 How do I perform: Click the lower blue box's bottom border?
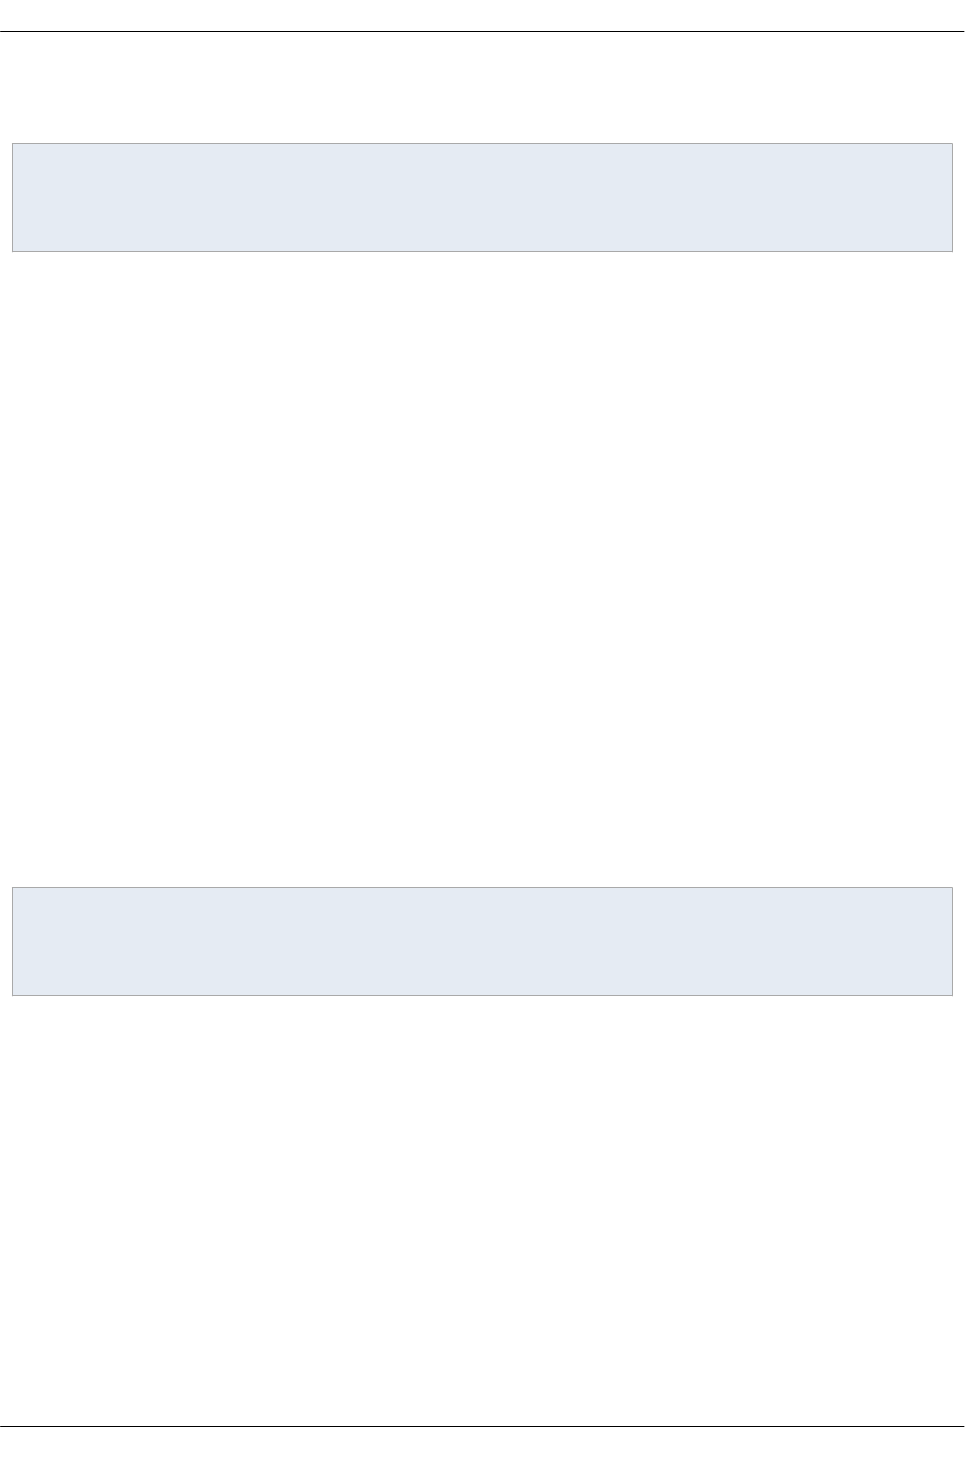click(482, 994)
